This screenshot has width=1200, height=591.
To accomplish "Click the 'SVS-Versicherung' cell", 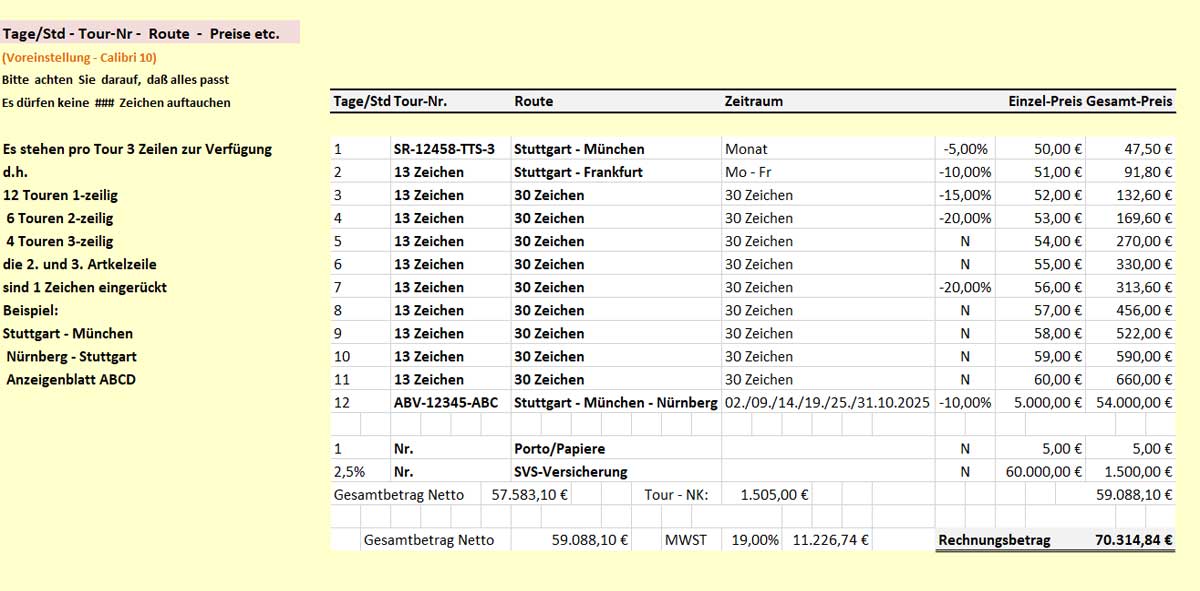I will [570, 472].
